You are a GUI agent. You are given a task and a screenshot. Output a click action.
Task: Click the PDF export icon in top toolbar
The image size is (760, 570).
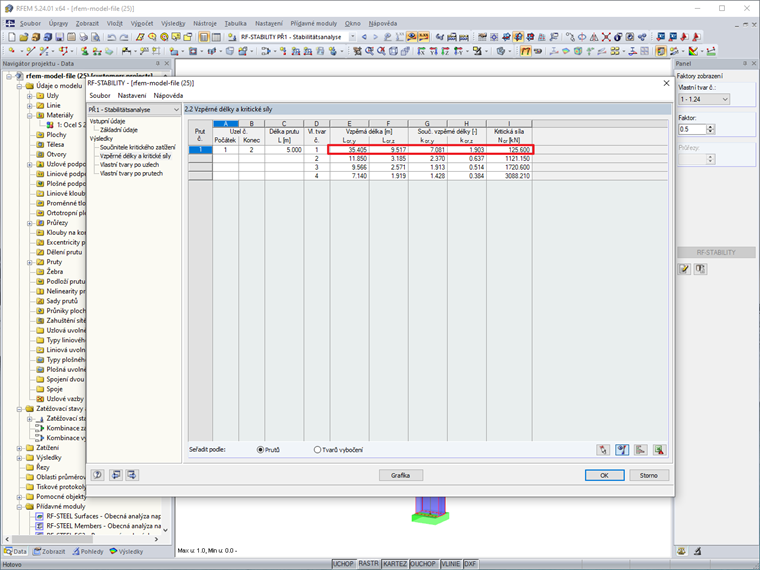pos(696,37)
